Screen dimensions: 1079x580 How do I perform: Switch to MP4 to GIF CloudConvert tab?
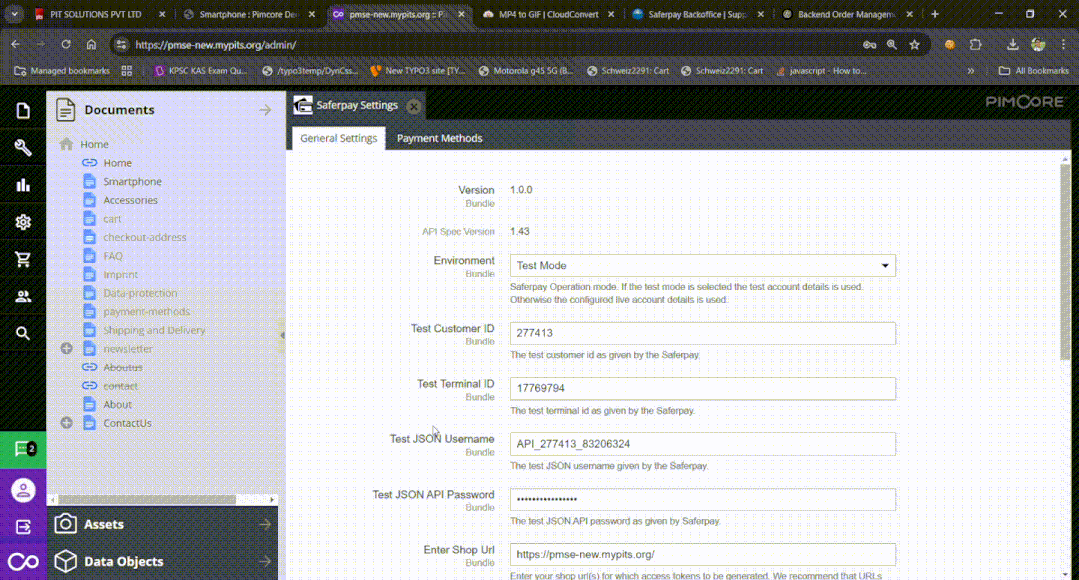click(548, 14)
